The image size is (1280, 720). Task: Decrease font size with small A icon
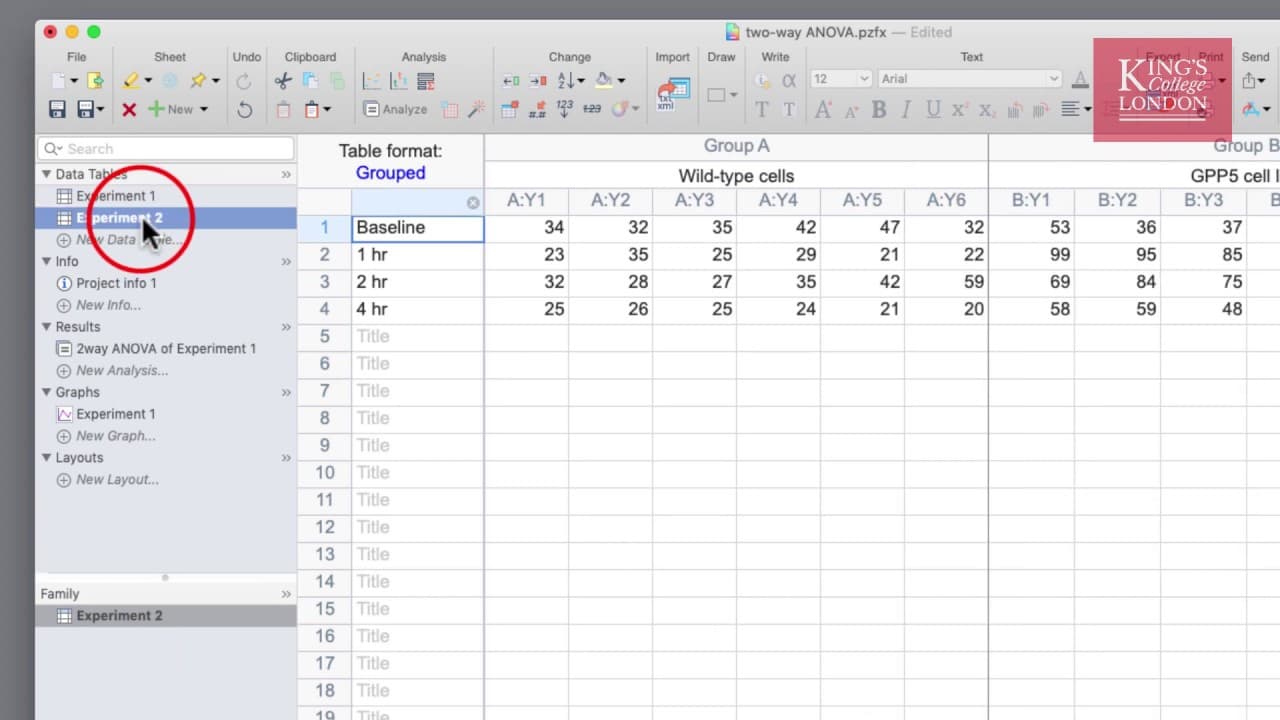(852, 110)
